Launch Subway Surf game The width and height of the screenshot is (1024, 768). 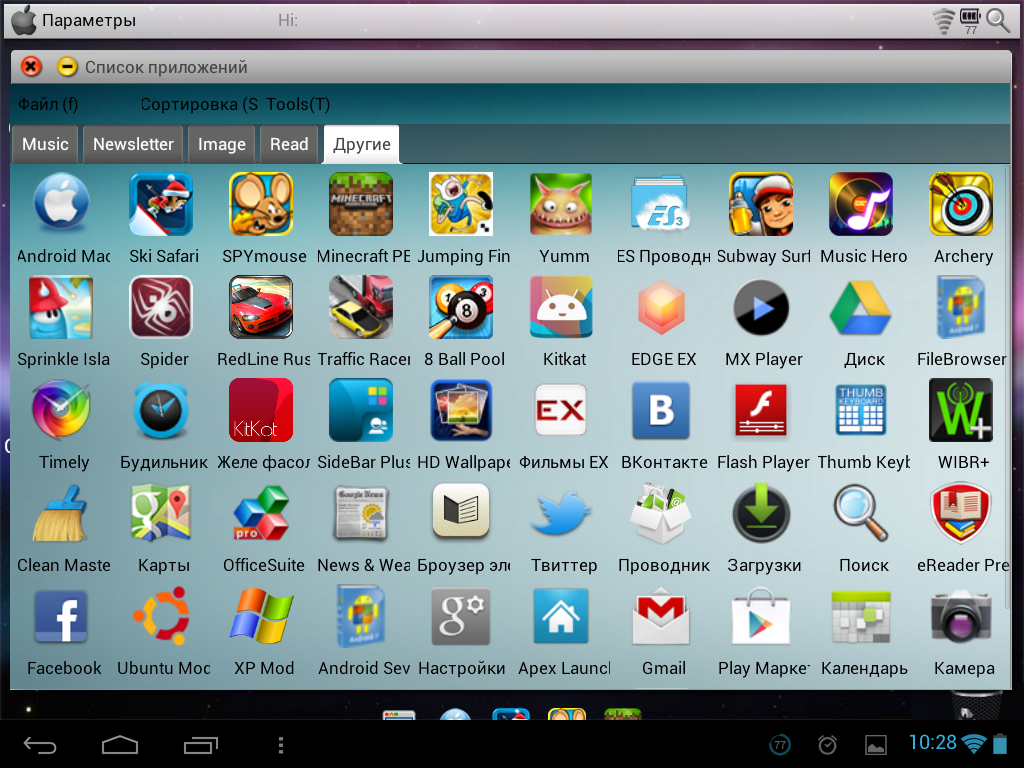761,203
